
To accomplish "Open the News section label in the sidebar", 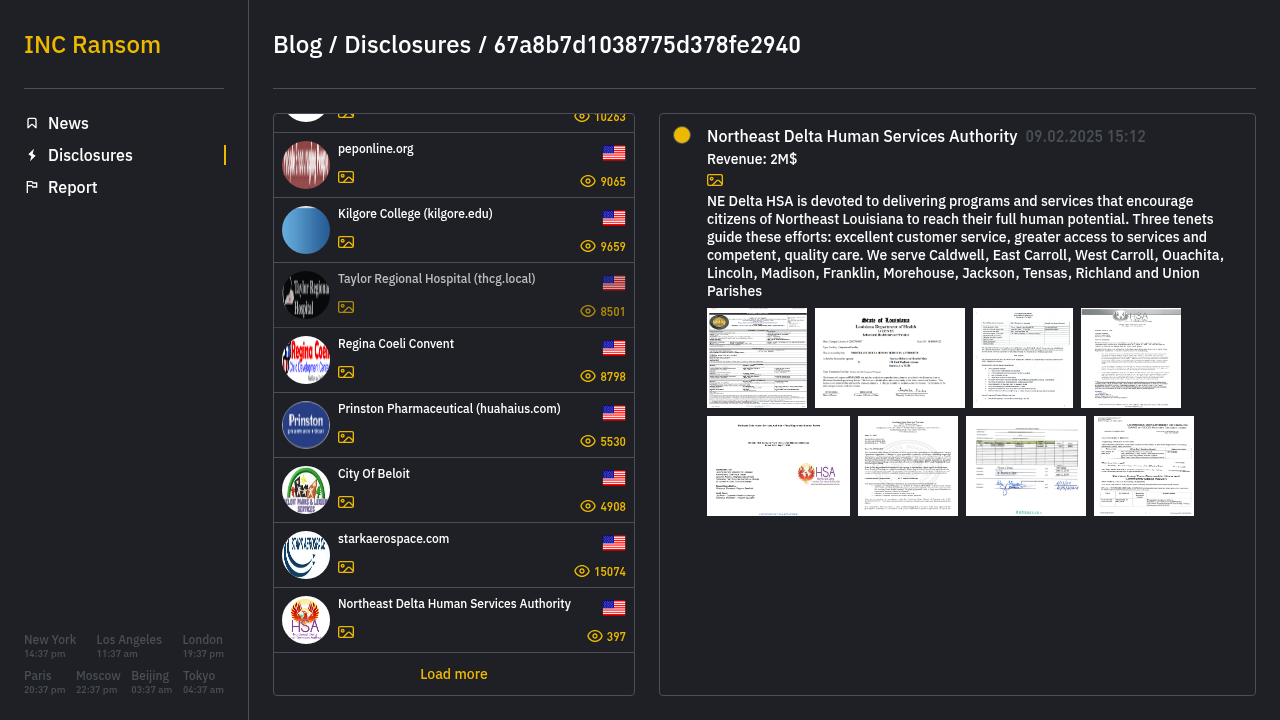I will coord(68,123).
